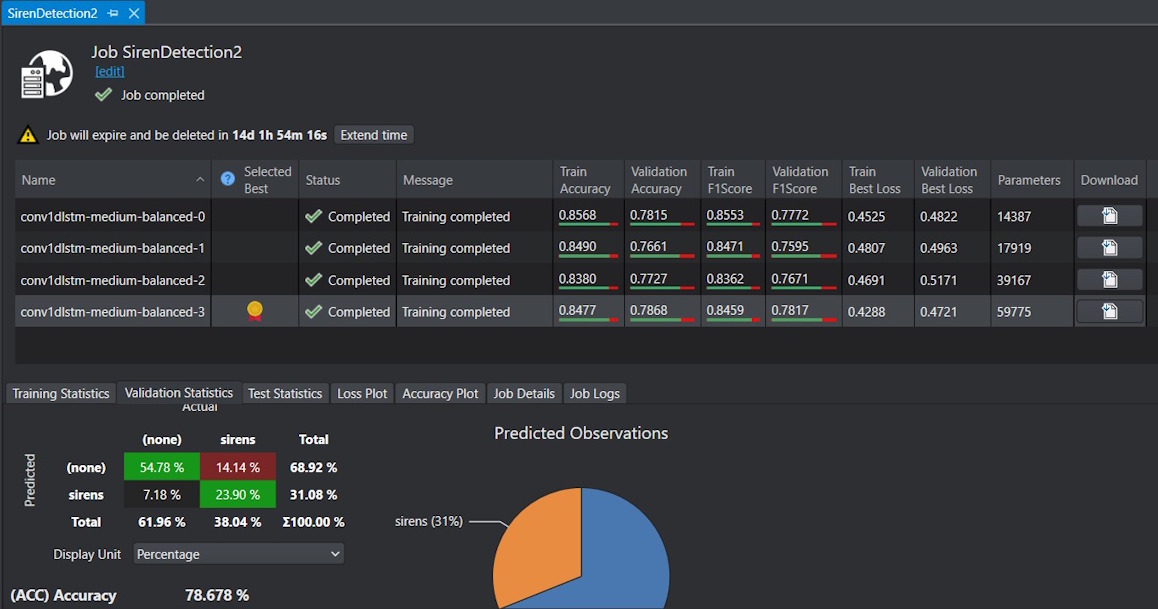Click the job server globe icon
Image resolution: width=1158 pixels, height=609 pixels.
tap(47, 75)
